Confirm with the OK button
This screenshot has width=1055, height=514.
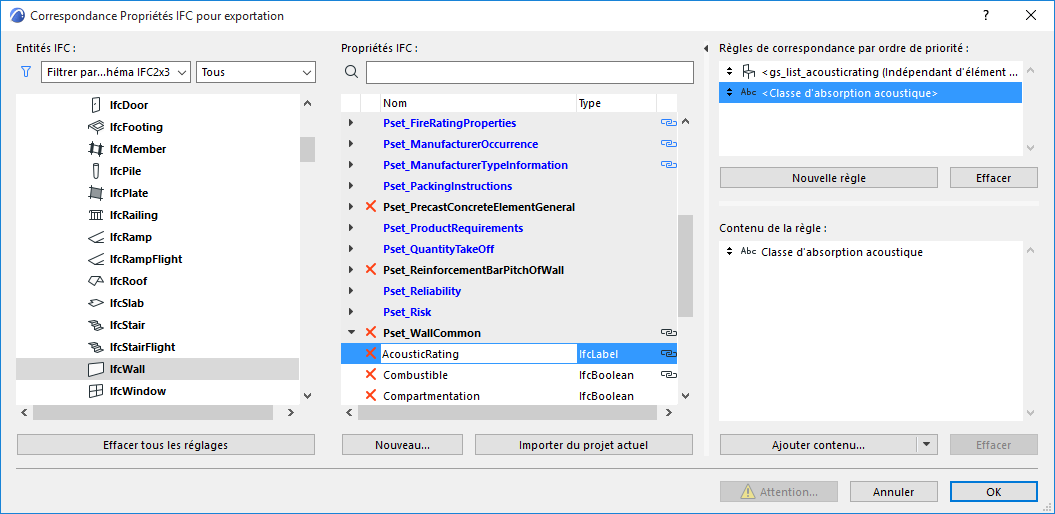coord(994,492)
